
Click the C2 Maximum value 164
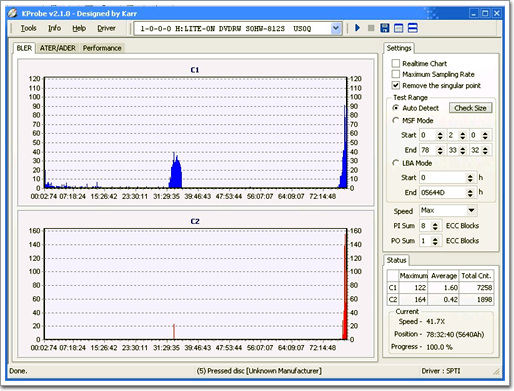click(x=413, y=299)
